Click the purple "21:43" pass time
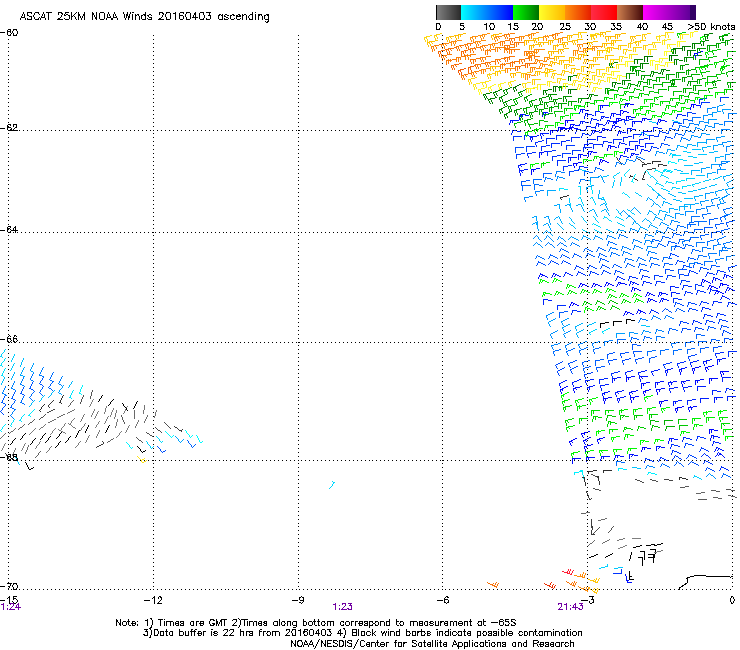This screenshot has width=740, height=650. [x=571, y=607]
